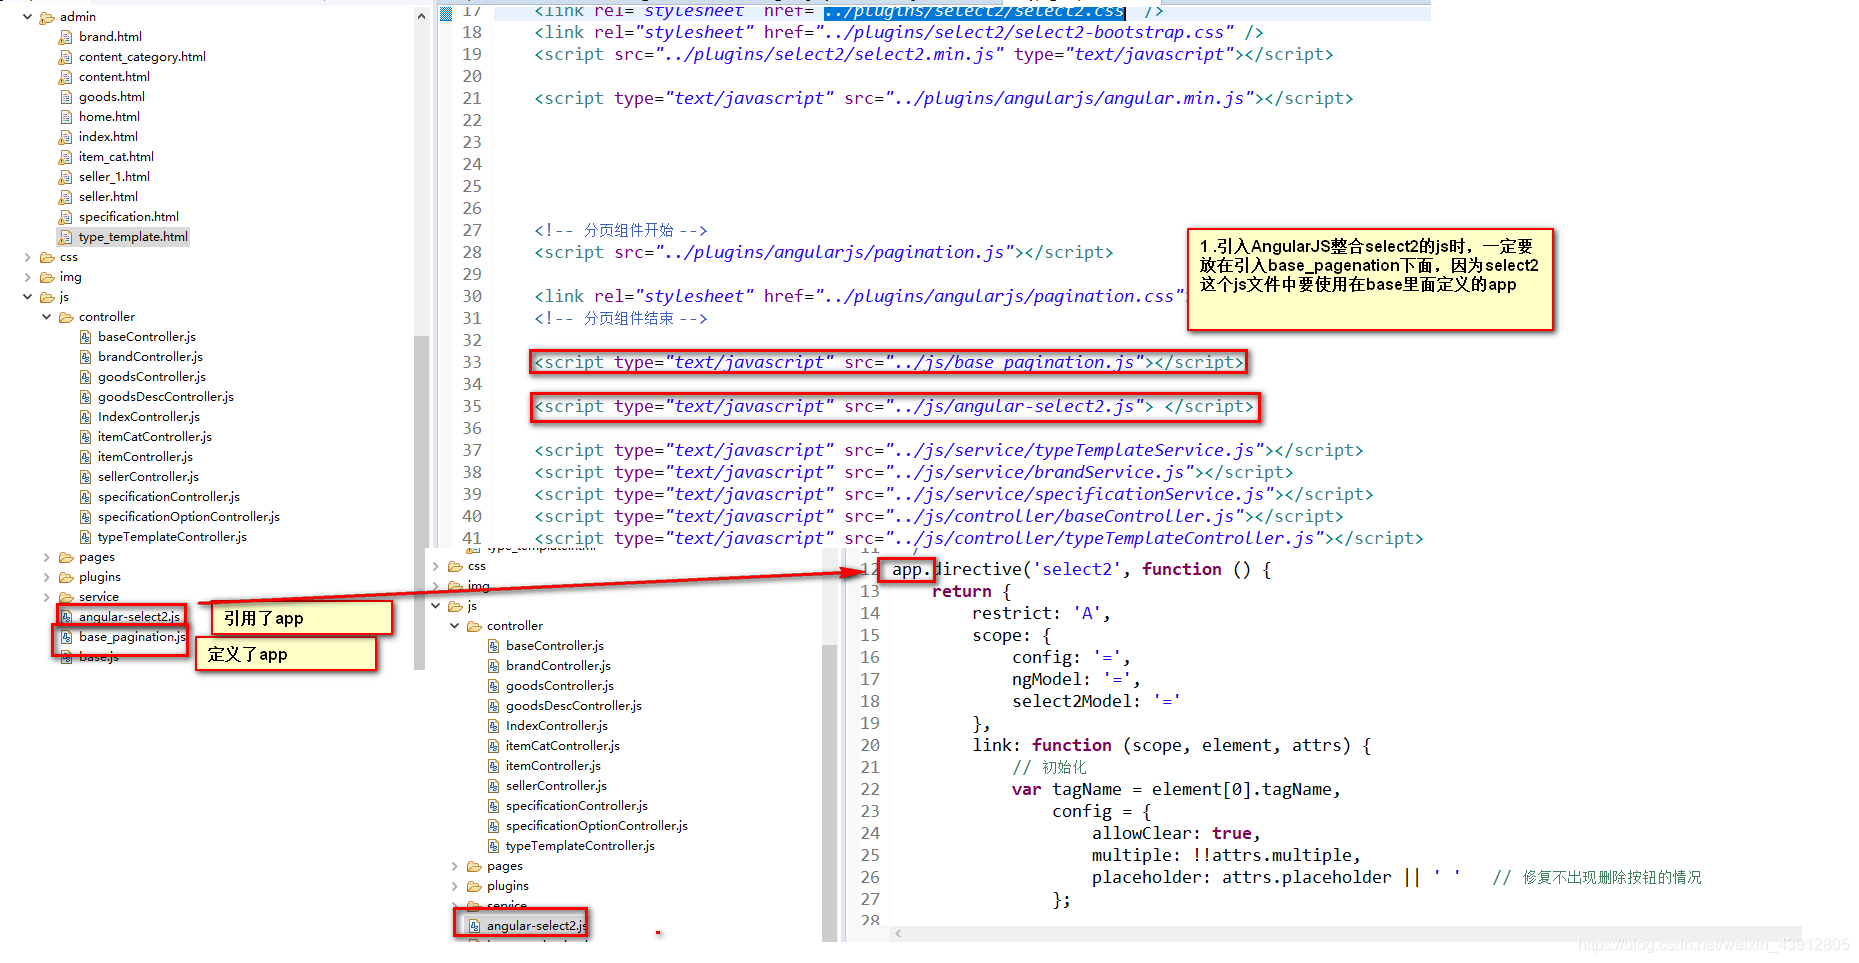This screenshot has width=1859, height=963.
Task: Select specificationController.js in the top tree
Action: (x=169, y=497)
